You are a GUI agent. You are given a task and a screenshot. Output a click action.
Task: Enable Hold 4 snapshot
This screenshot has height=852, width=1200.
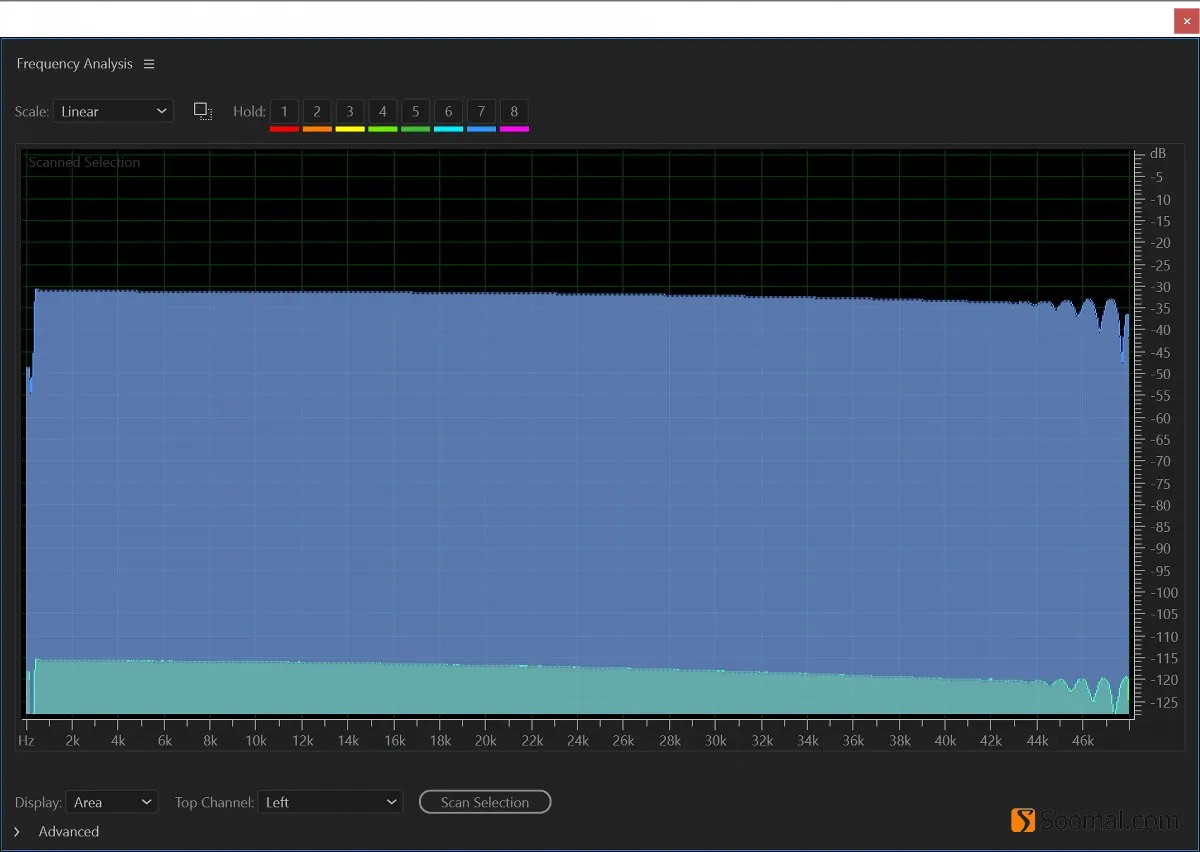[x=383, y=111]
